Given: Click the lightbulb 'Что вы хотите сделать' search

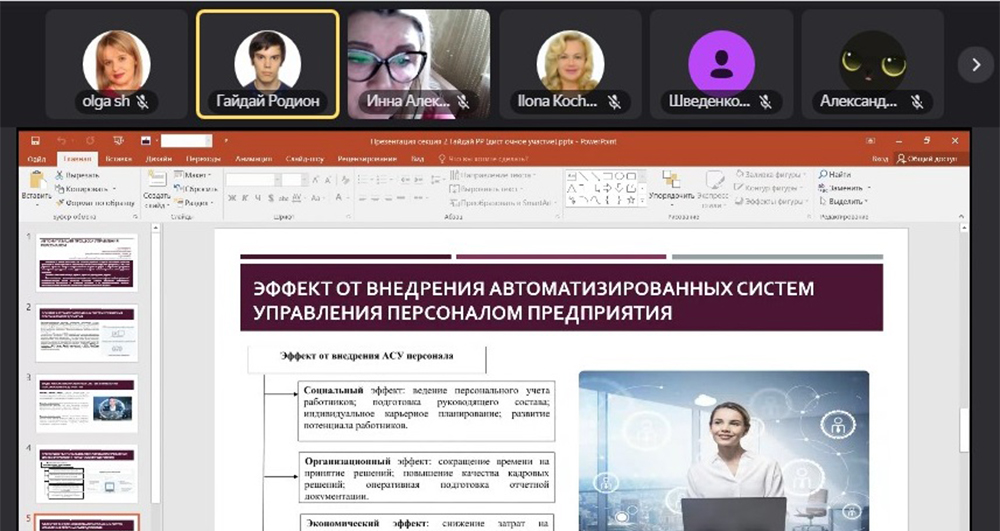Looking at the screenshot, I should pyautogui.click(x=483, y=159).
